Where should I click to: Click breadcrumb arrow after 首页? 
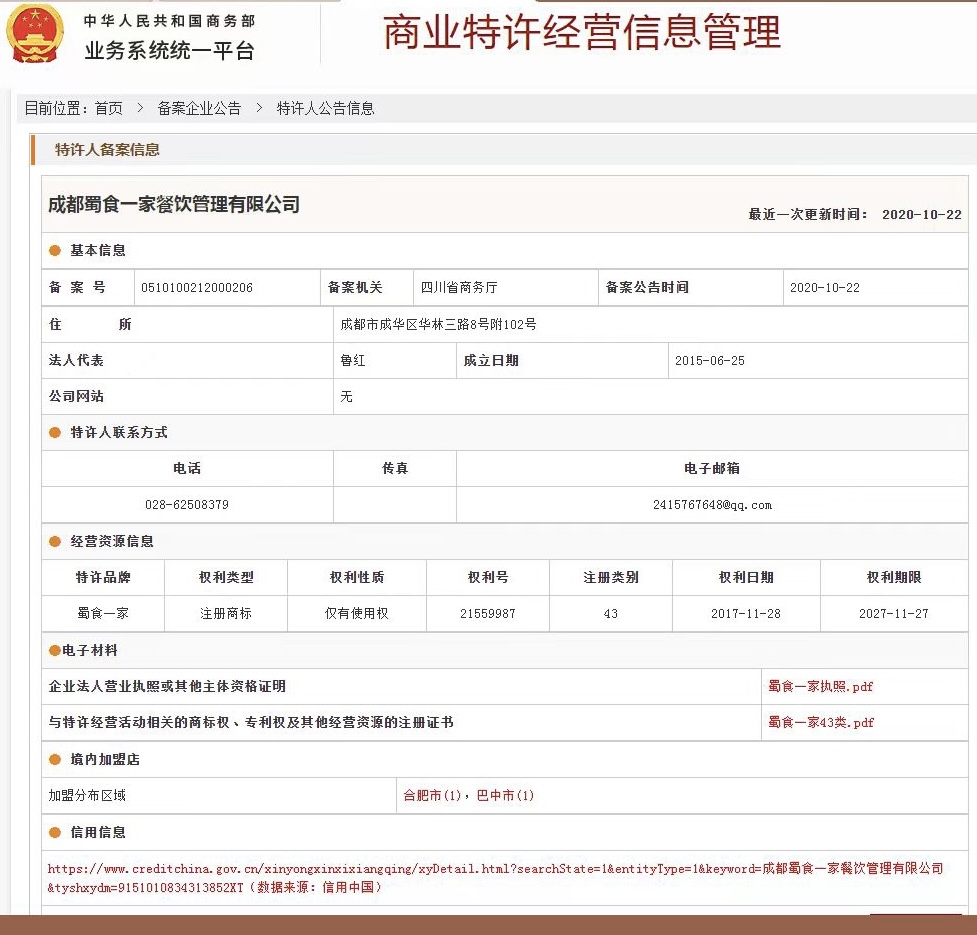point(140,108)
